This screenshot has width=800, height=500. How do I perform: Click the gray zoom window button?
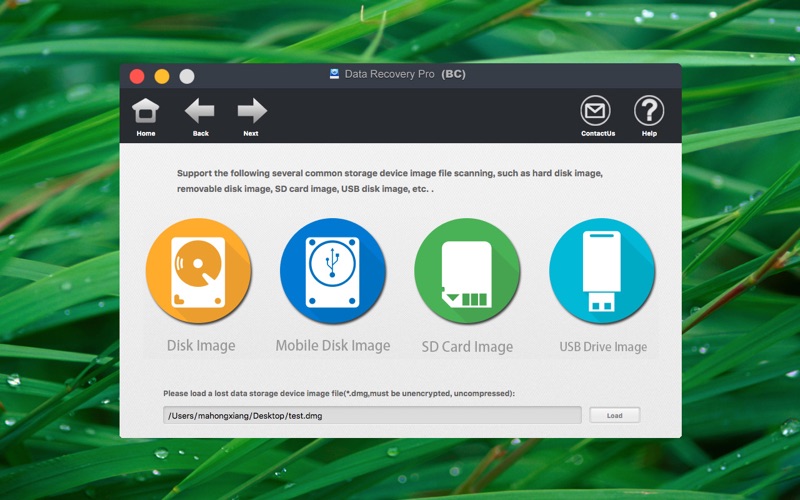[x=187, y=77]
